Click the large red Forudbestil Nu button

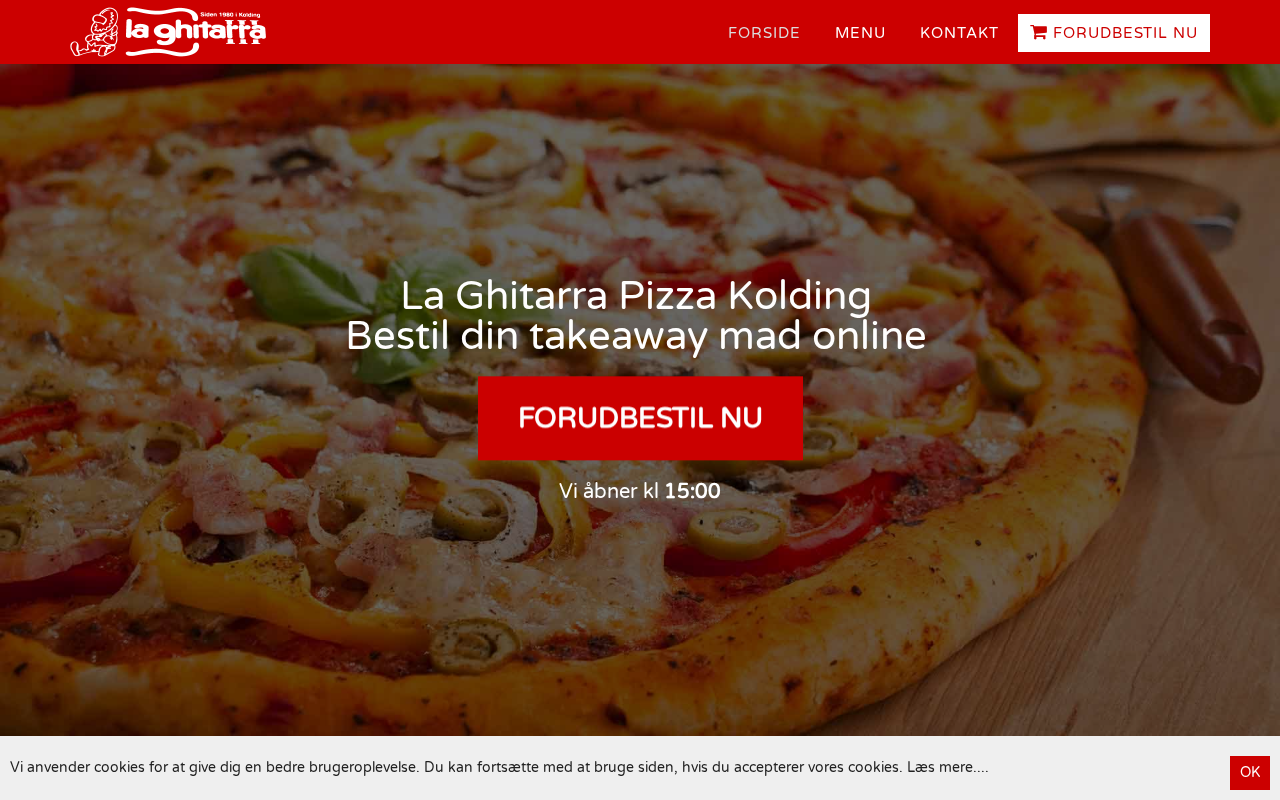[640, 418]
